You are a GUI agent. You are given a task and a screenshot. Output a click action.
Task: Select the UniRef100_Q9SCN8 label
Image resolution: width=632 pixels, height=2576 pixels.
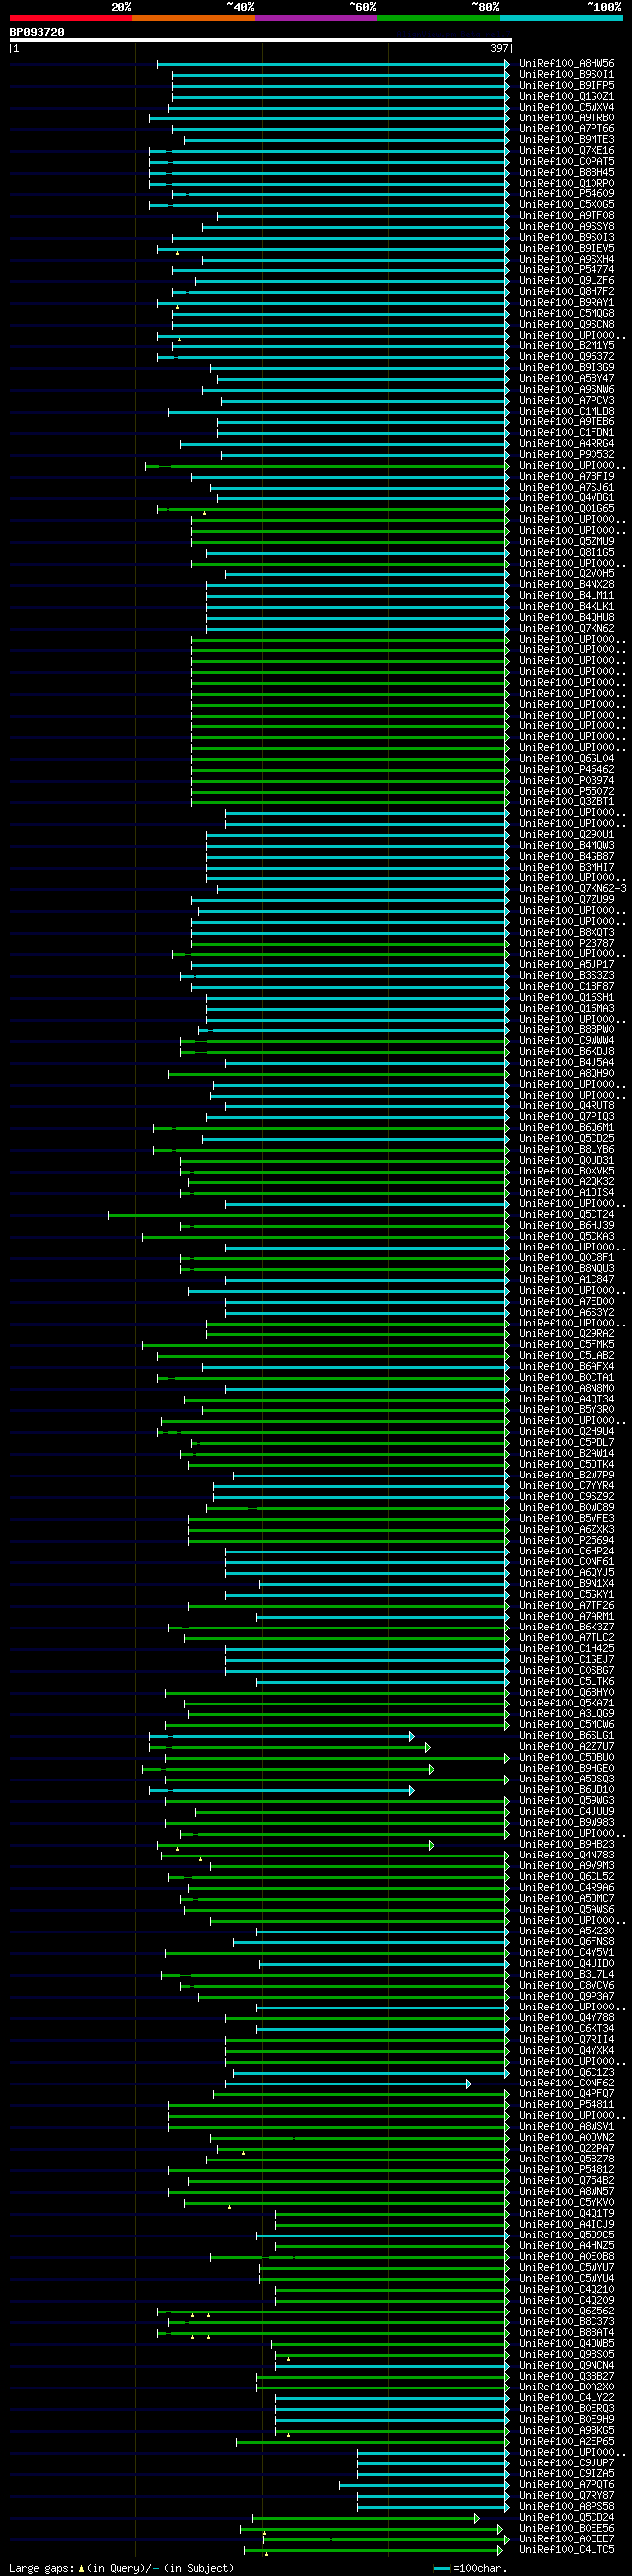pyautogui.click(x=567, y=324)
